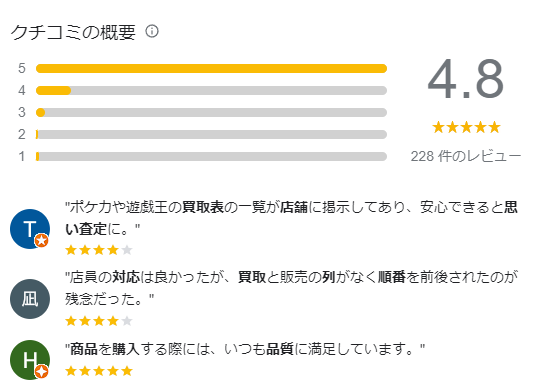Click the 4.8 overall rating score
This screenshot has height=388, width=544.
466,79
